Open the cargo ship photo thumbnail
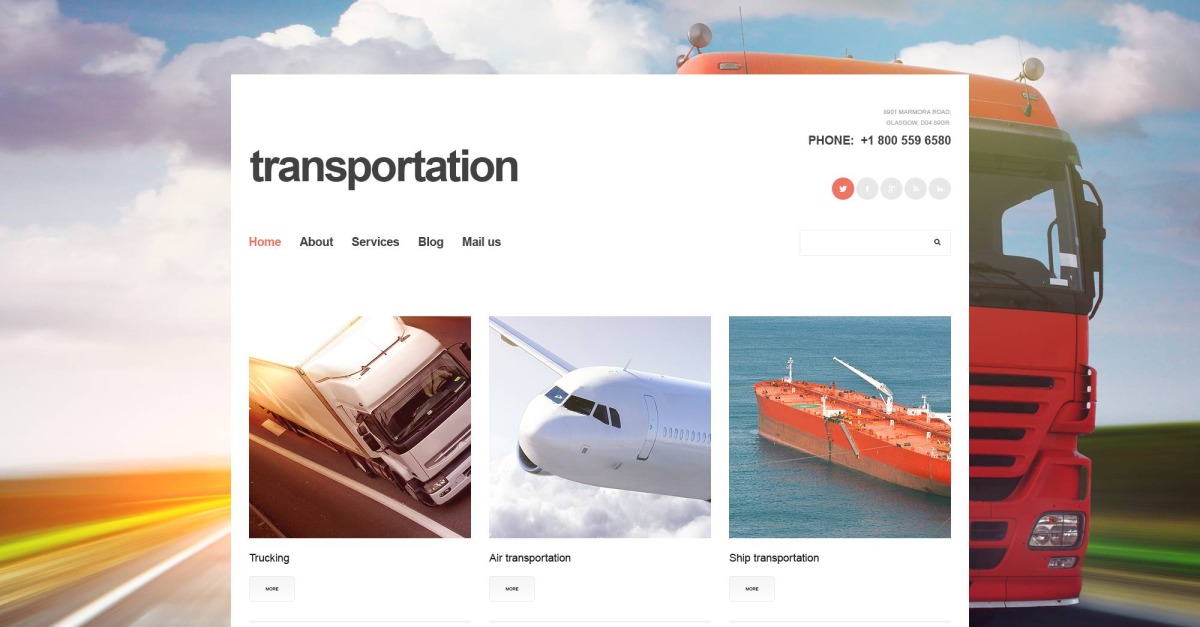Image resolution: width=1200 pixels, height=627 pixels. pos(840,427)
